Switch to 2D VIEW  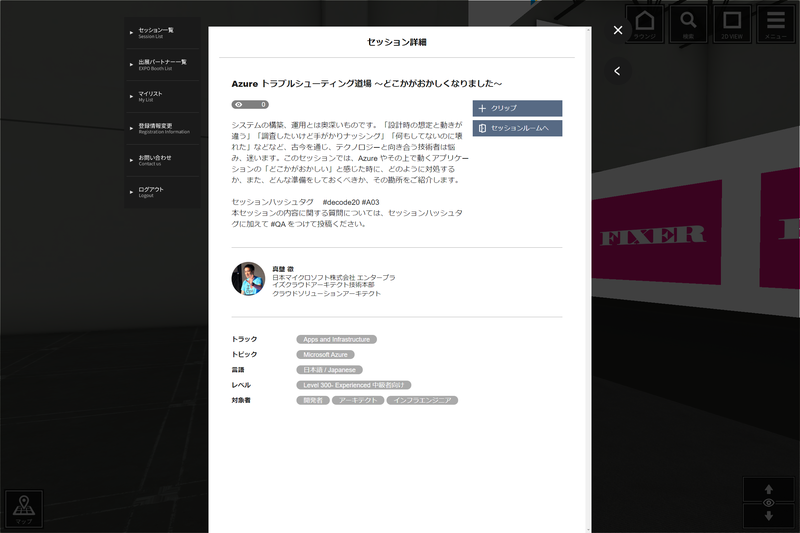click(x=732, y=23)
